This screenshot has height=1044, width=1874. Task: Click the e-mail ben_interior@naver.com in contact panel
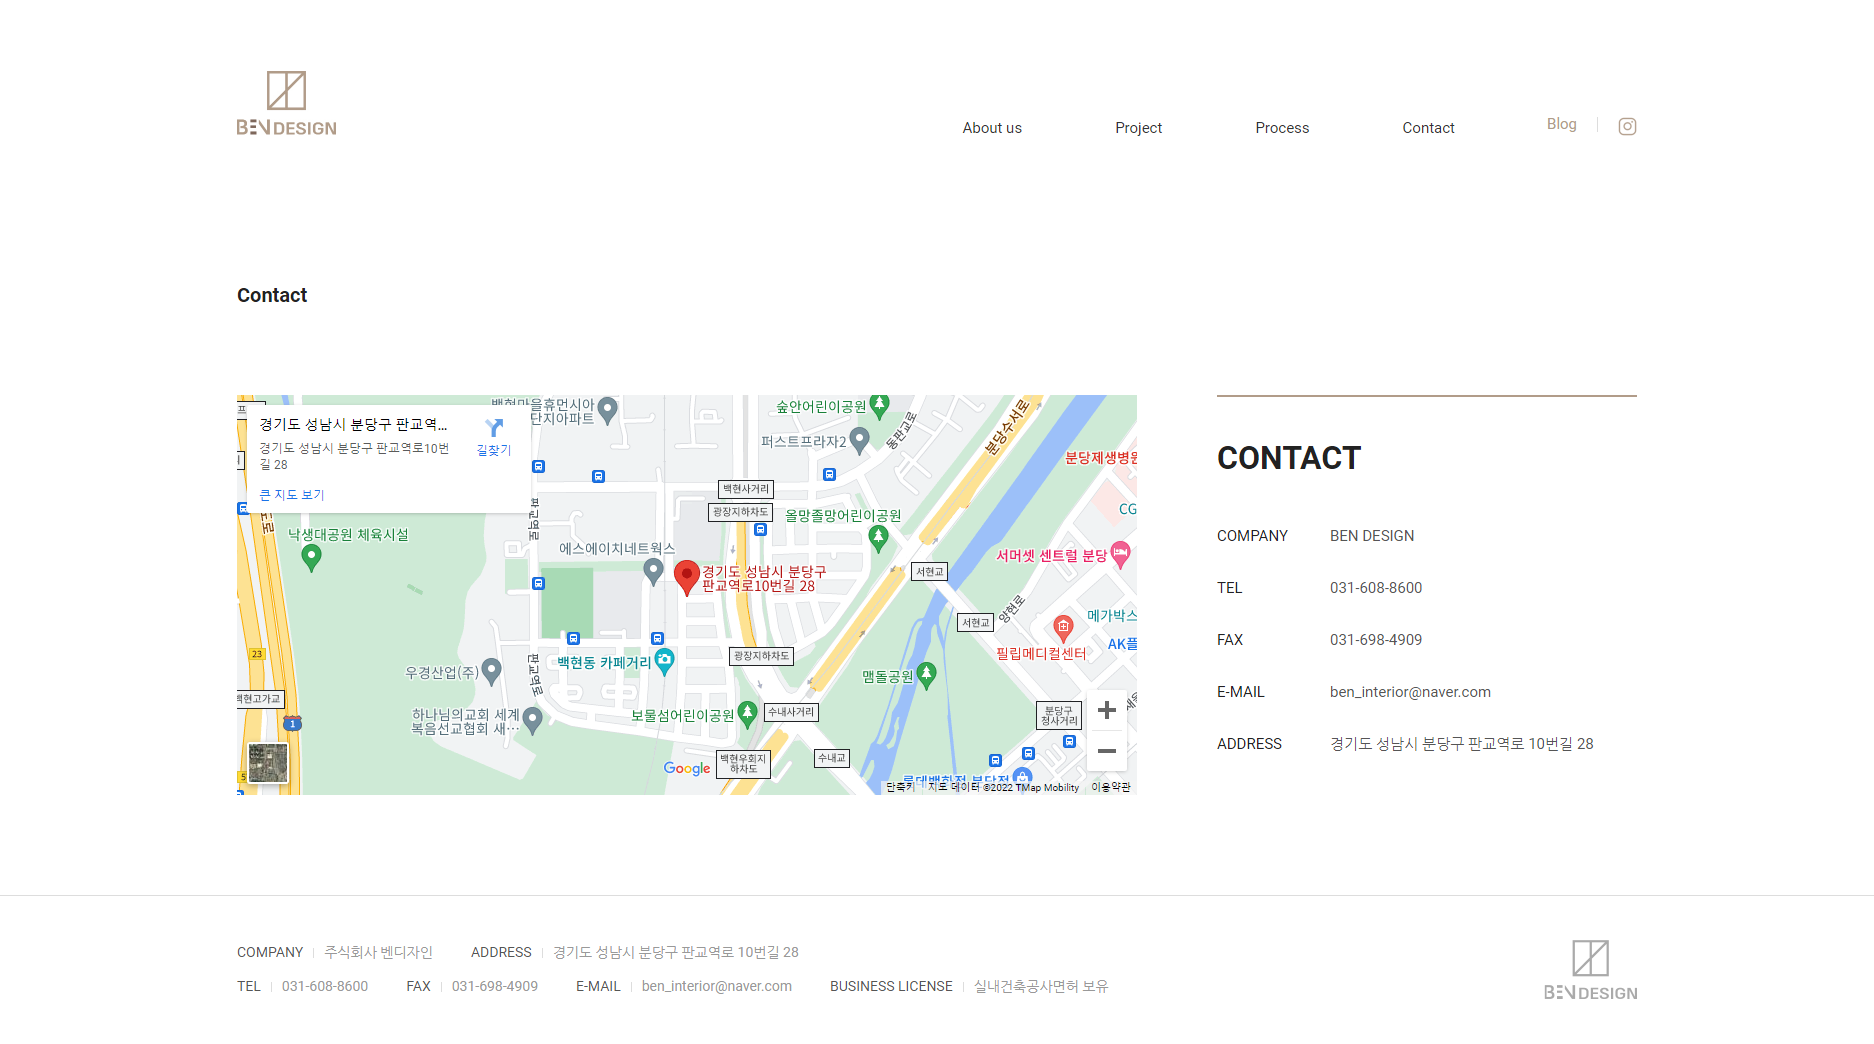point(1410,692)
